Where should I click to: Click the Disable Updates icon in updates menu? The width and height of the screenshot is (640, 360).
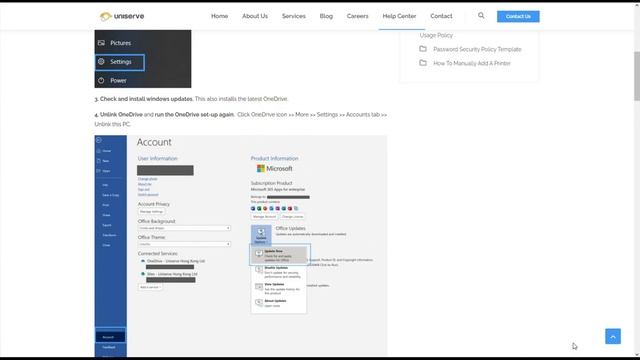259,270
